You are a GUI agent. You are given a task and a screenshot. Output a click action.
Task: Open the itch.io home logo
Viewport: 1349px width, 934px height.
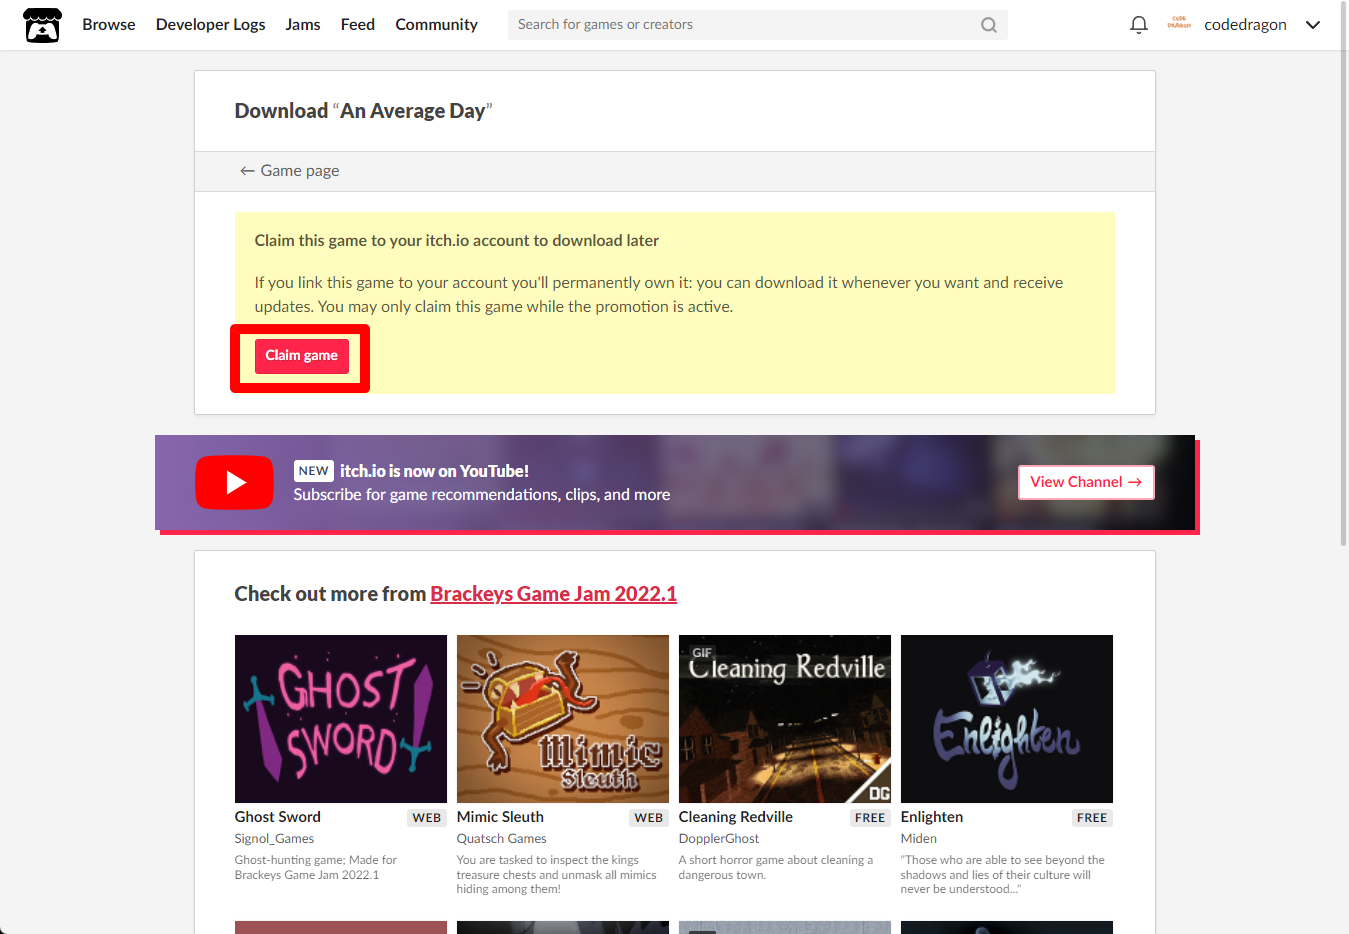coord(42,25)
